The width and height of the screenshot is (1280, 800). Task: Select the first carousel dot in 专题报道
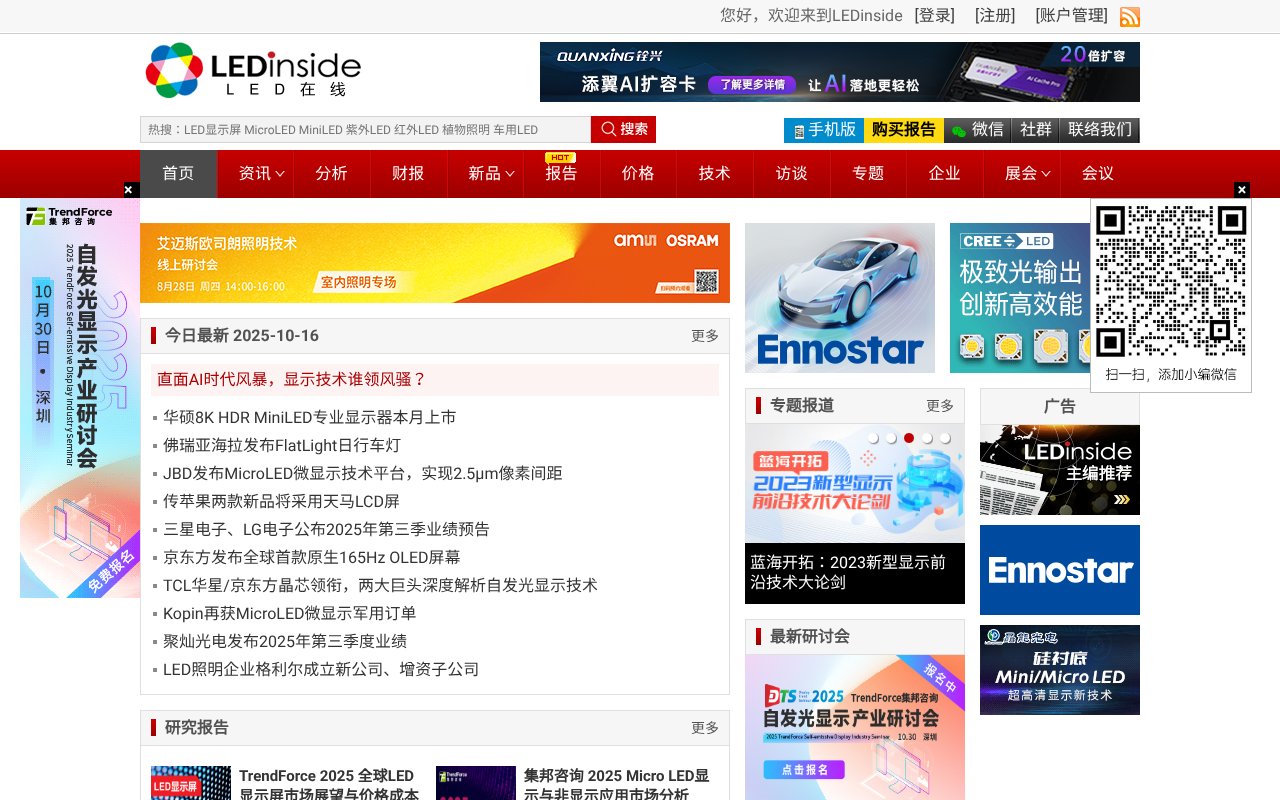coord(875,437)
